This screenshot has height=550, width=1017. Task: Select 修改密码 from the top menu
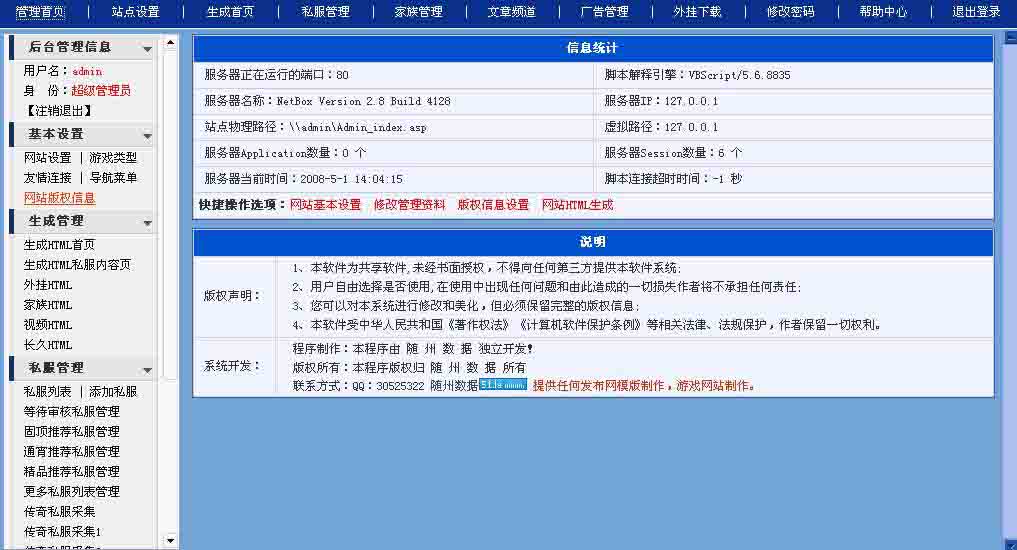point(790,12)
